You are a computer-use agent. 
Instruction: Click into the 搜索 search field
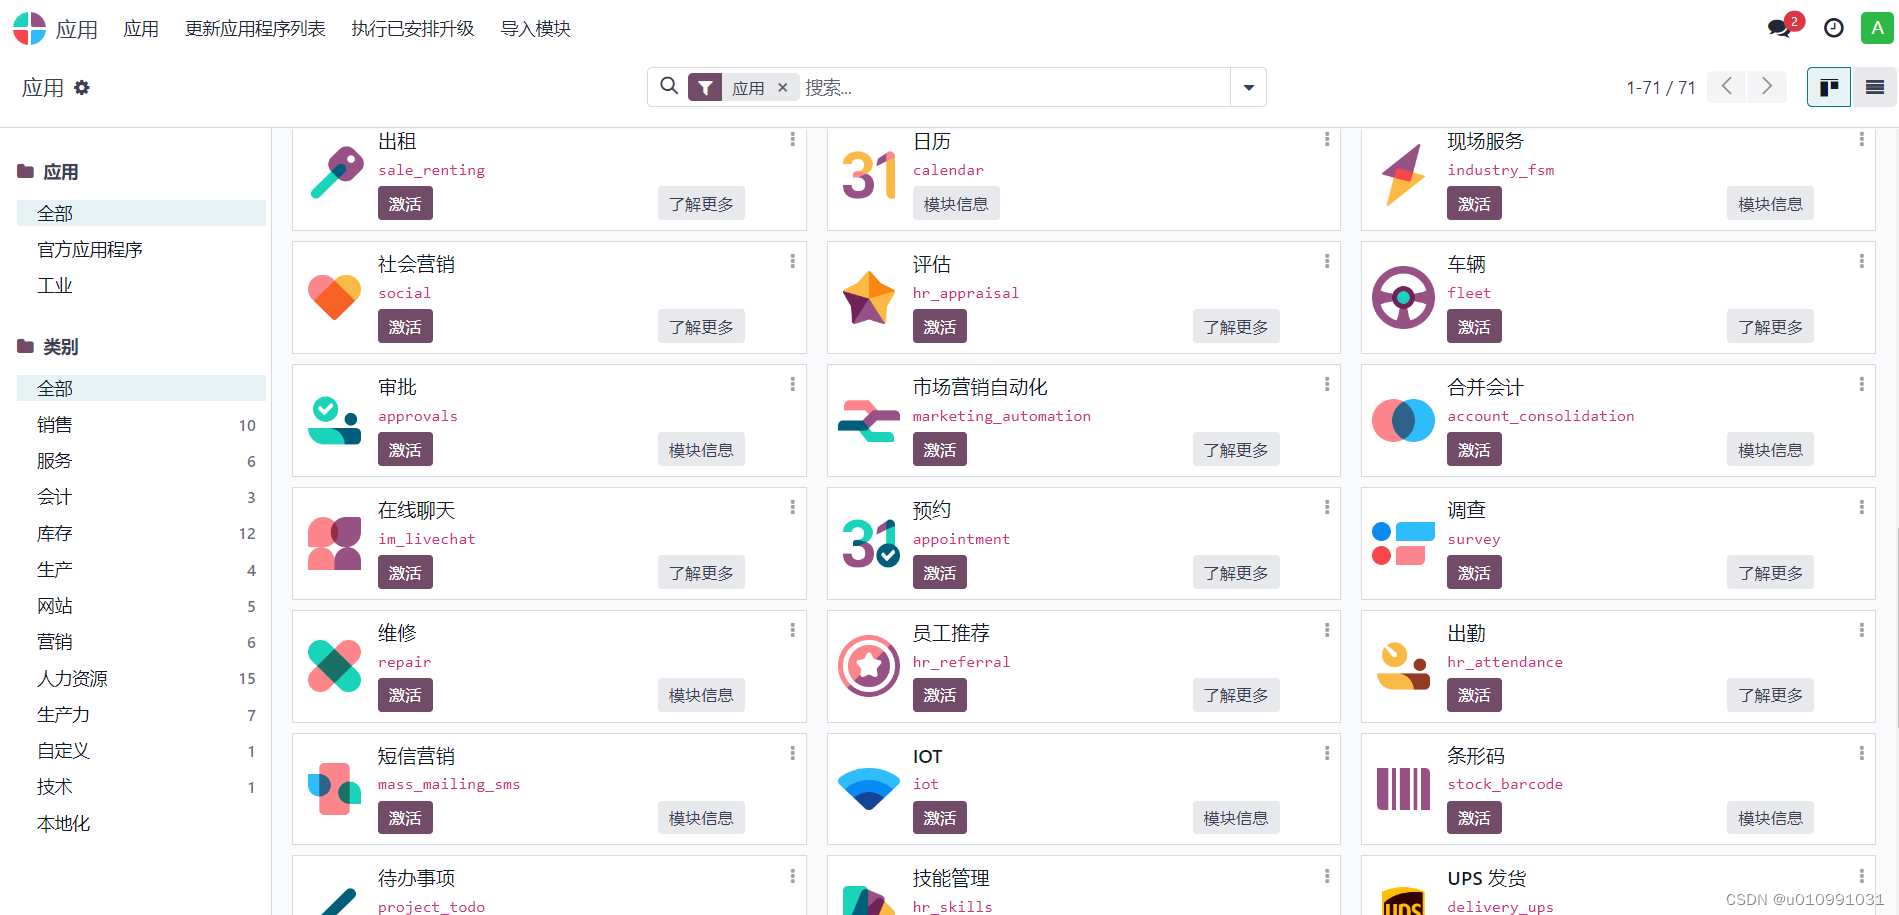click(1014, 87)
